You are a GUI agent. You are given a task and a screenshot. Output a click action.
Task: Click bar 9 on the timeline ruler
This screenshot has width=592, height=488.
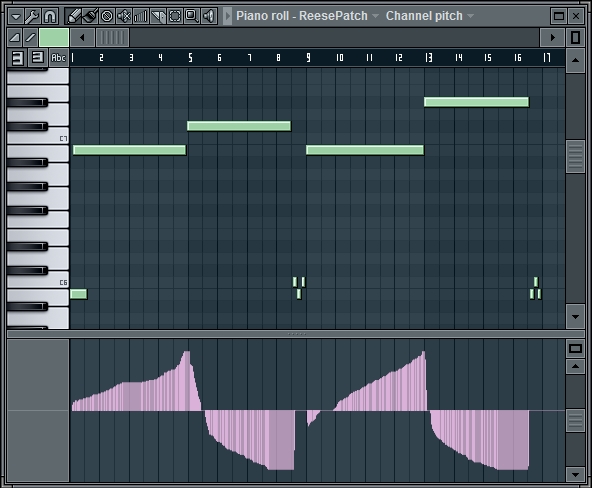[308, 57]
